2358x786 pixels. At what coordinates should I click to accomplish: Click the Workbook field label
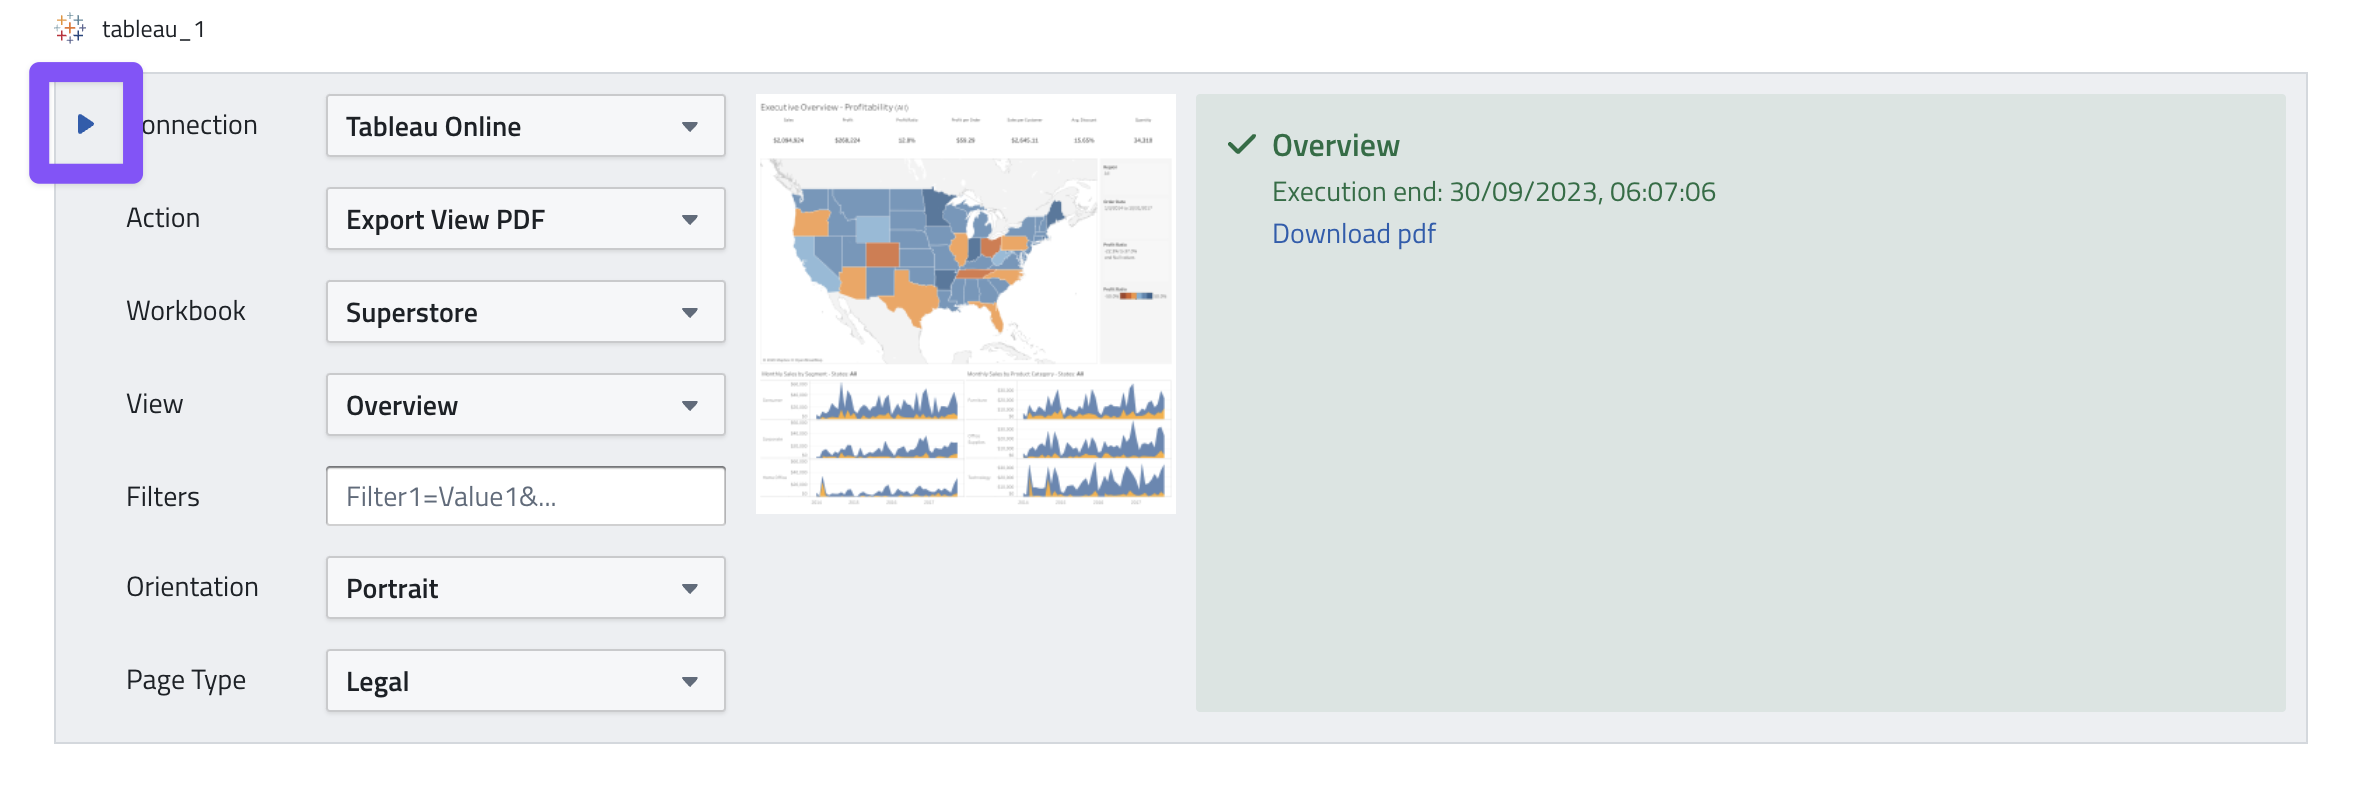(x=186, y=311)
